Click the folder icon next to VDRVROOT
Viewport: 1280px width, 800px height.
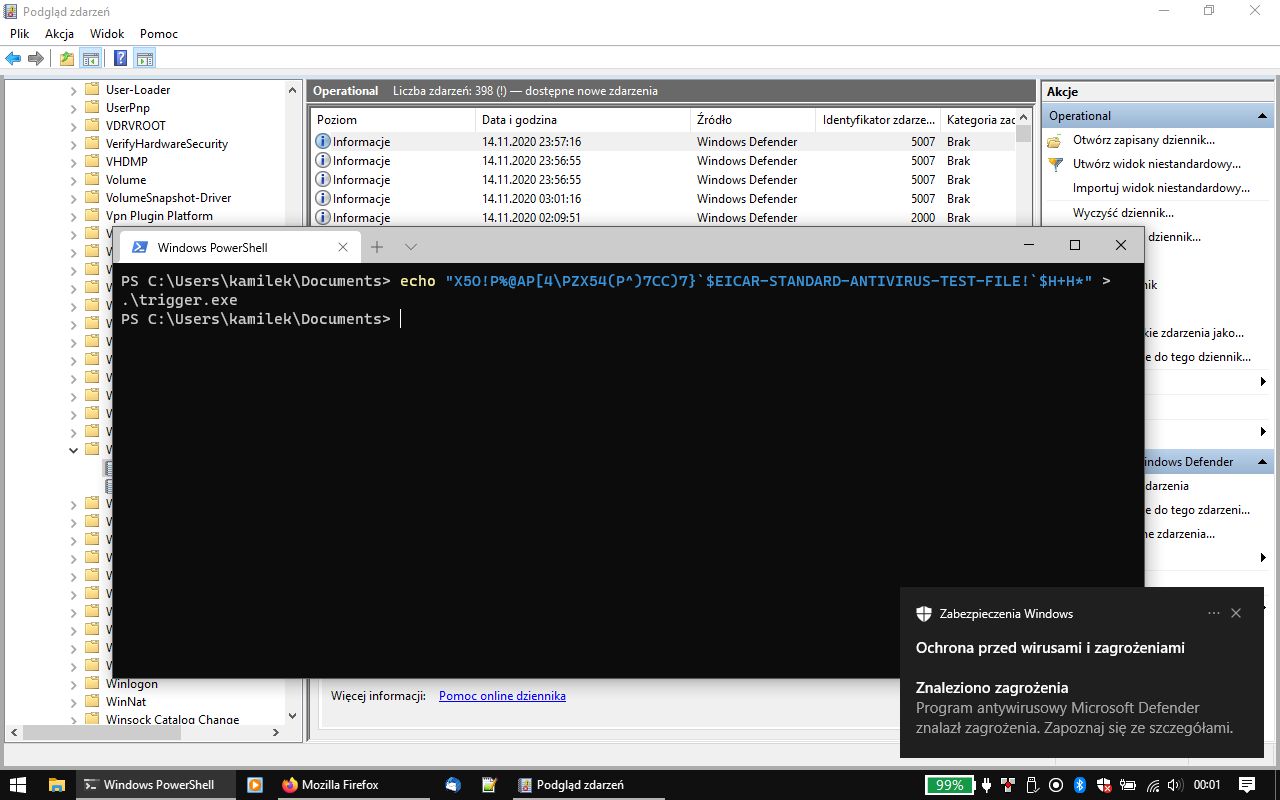pyautogui.click(x=93, y=126)
